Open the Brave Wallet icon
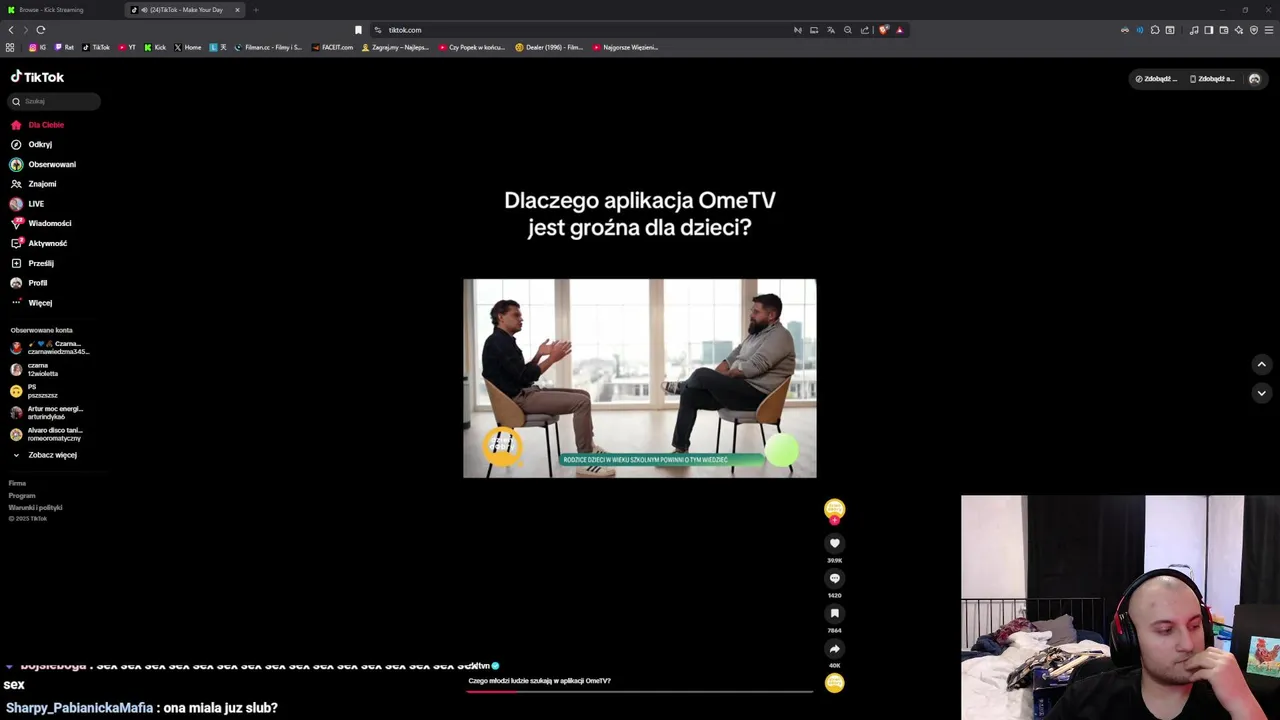 pyautogui.click(x=1223, y=30)
